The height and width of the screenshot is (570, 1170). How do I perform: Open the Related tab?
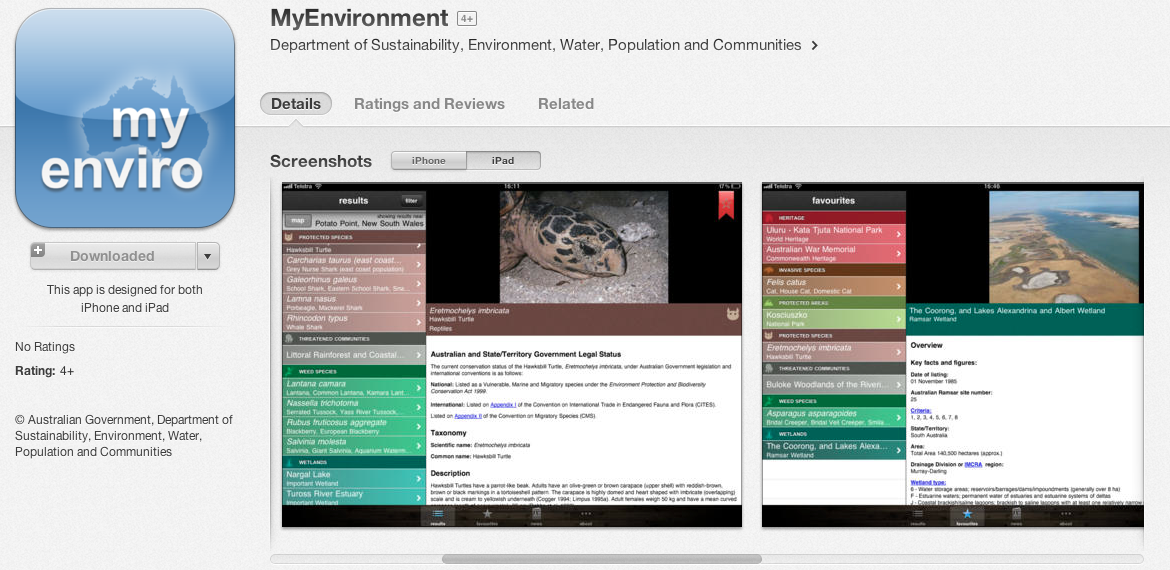[x=566, y=104]
